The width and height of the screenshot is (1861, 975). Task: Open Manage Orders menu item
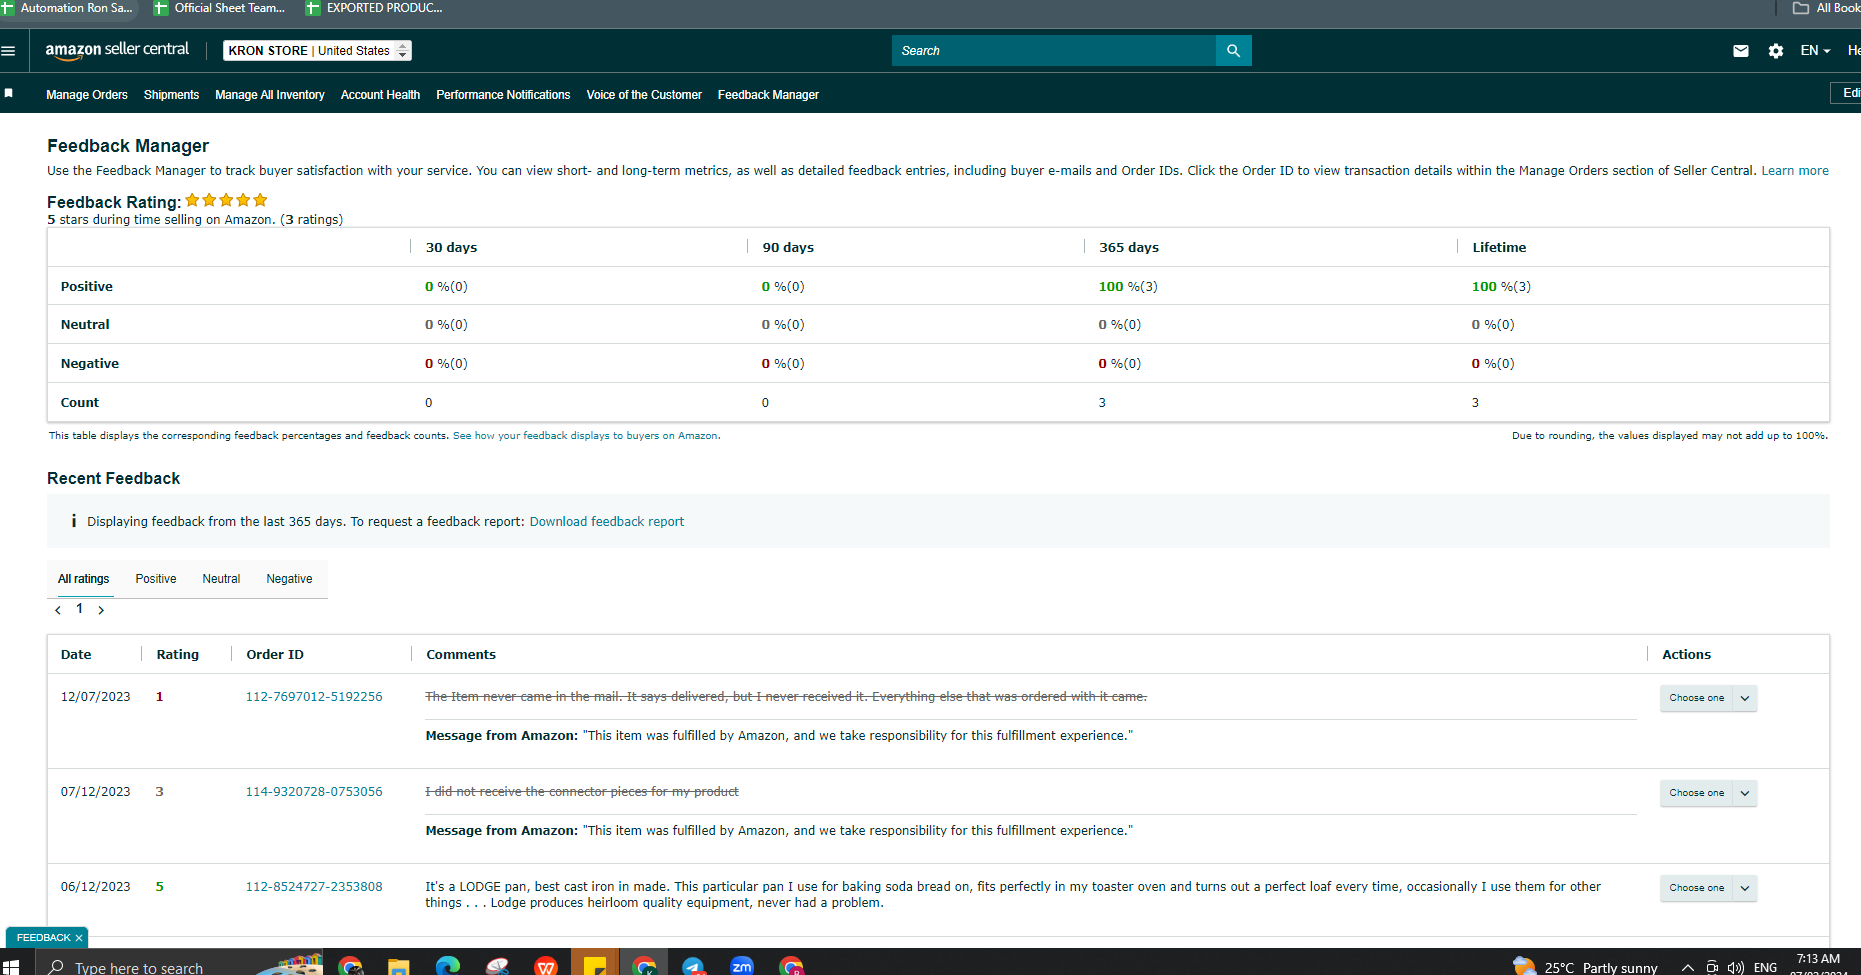click(x=87, y=95)
